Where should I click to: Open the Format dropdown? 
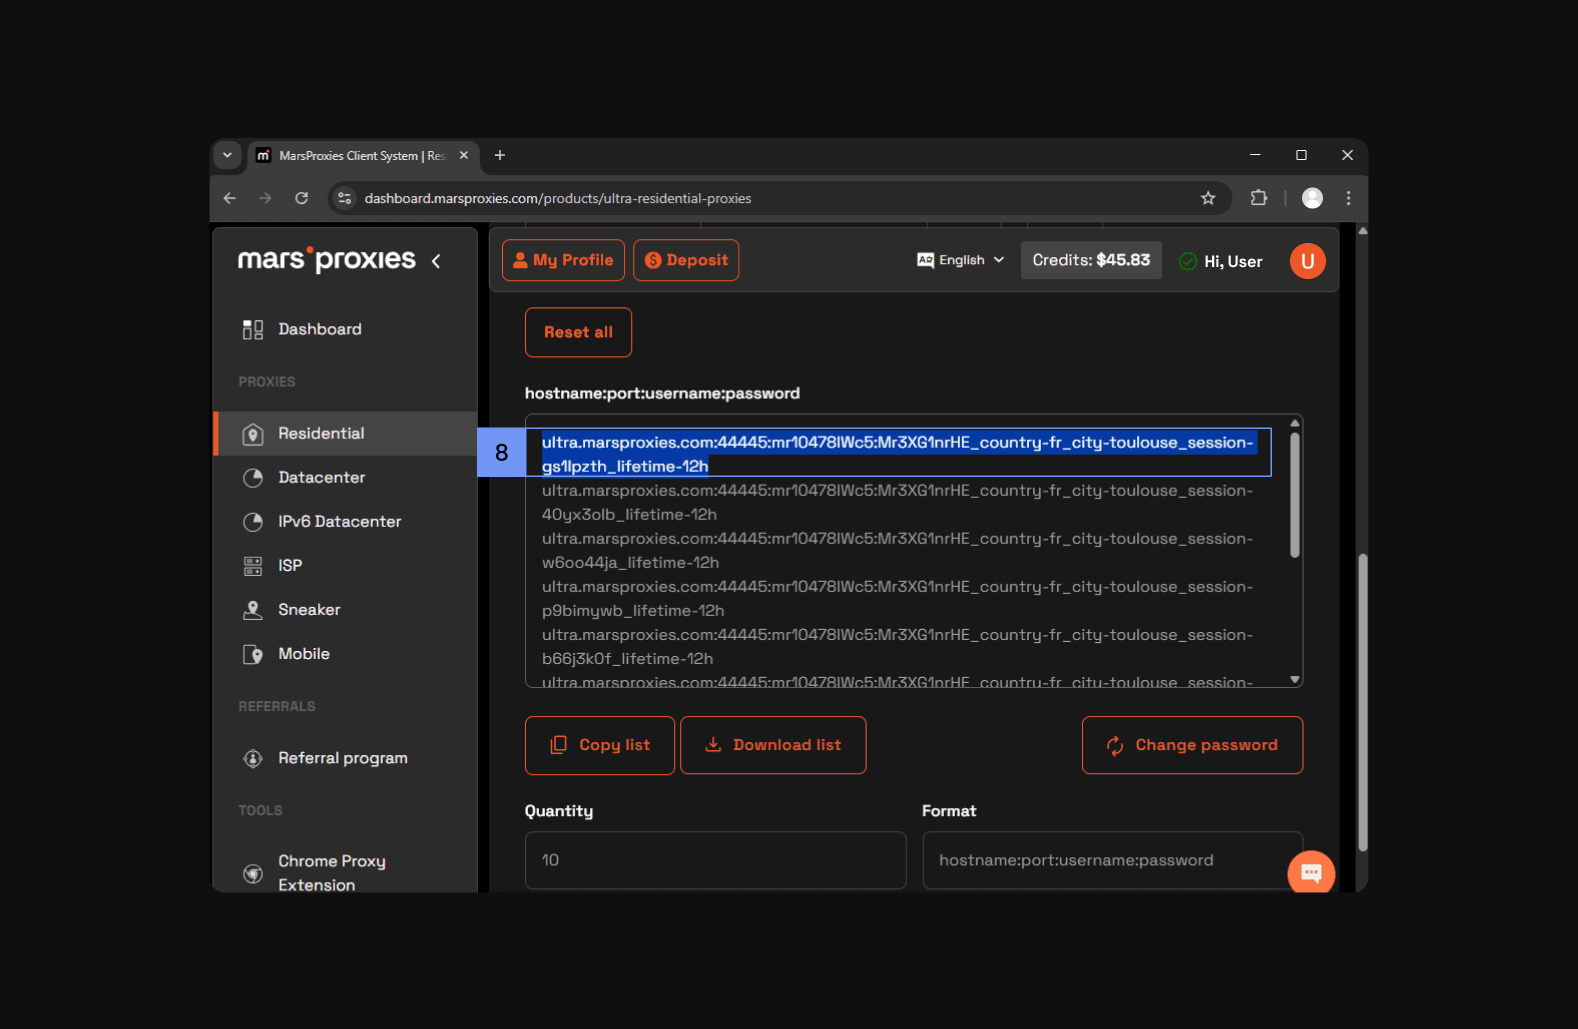(1112, 860)
